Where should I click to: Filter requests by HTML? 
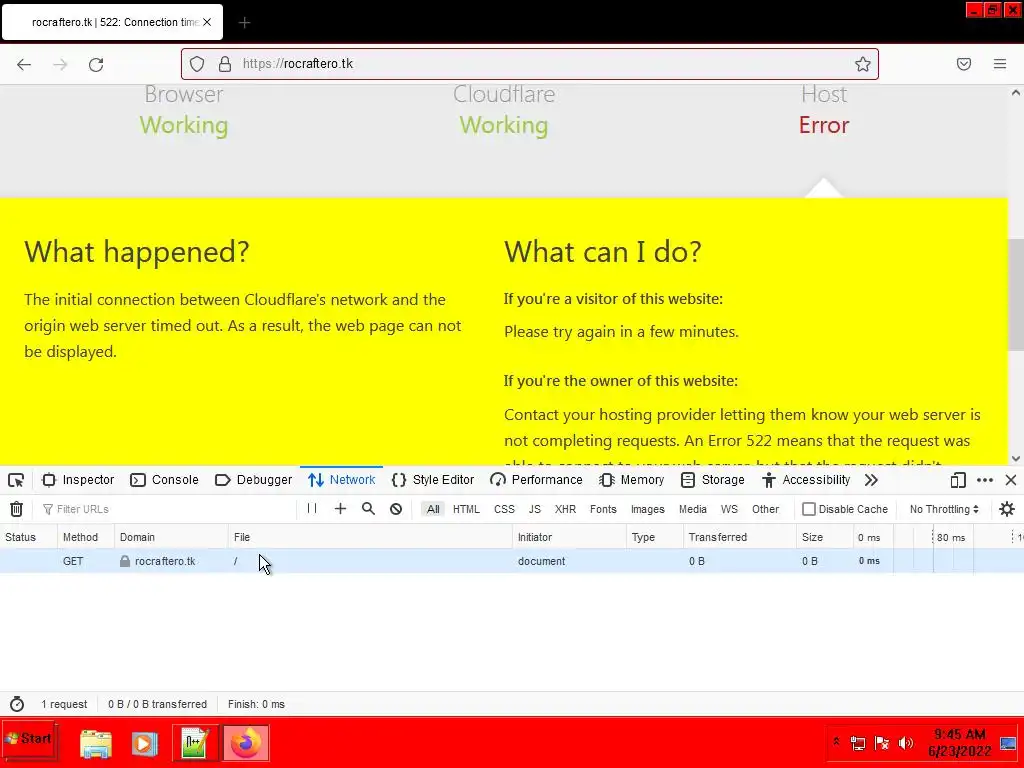click(x=466, y=509)
